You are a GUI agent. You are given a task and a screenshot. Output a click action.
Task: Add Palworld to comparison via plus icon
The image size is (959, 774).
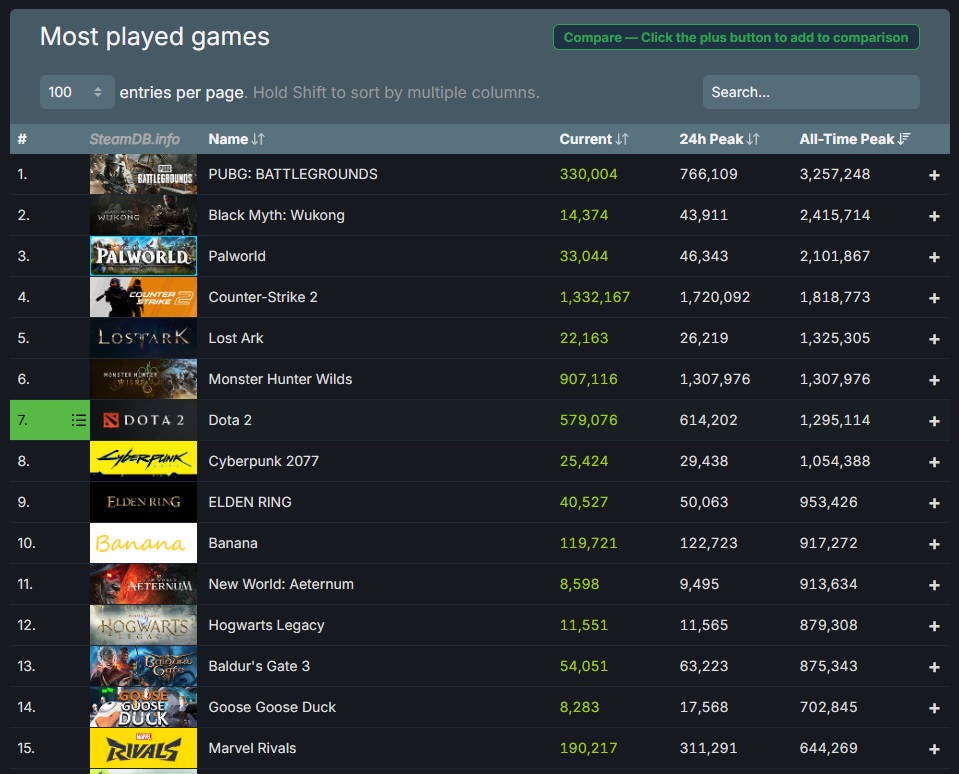[934, 257]
